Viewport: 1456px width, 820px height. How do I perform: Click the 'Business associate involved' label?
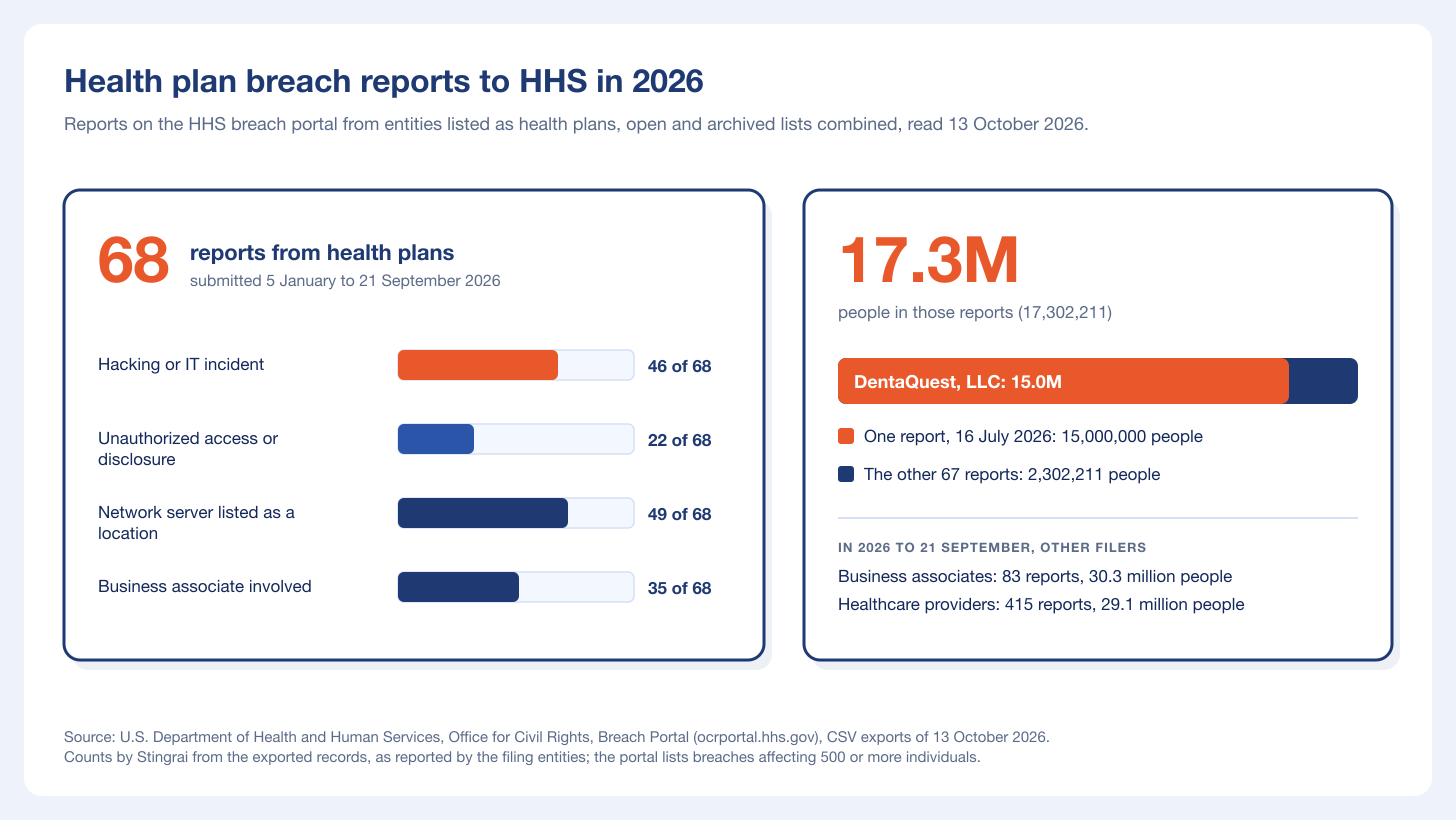tap(205, 587)
